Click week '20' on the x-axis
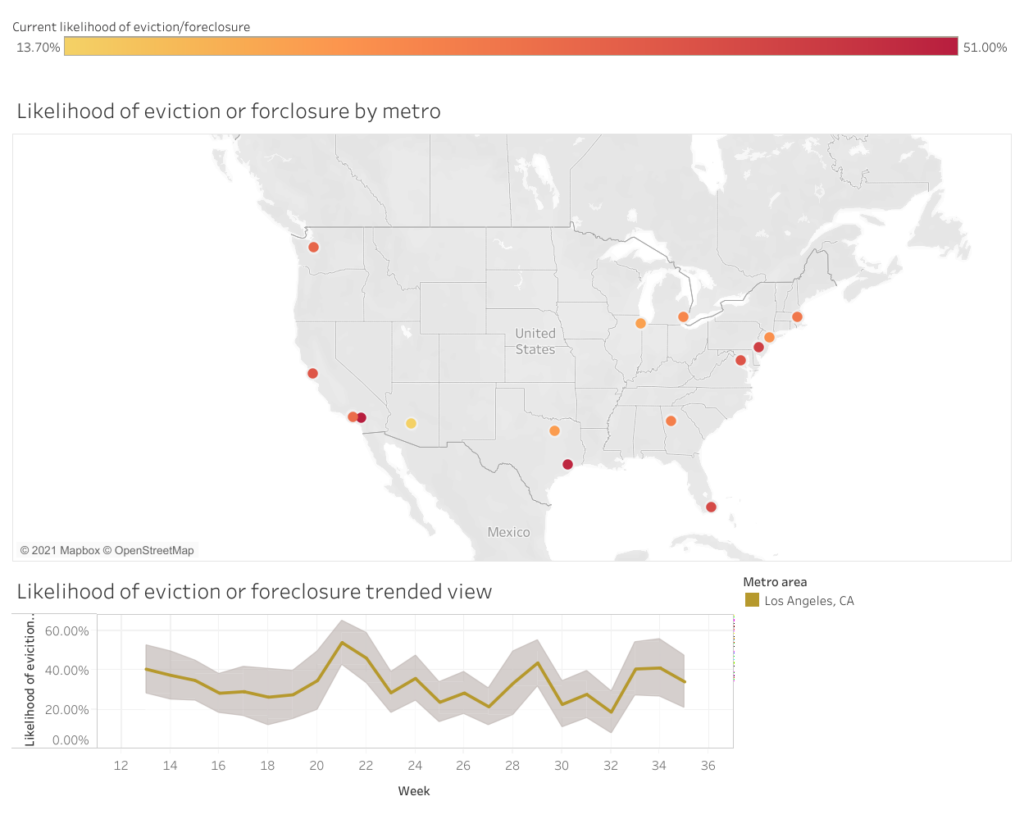Screen dimensions: 1024x819 pos(317,765)
